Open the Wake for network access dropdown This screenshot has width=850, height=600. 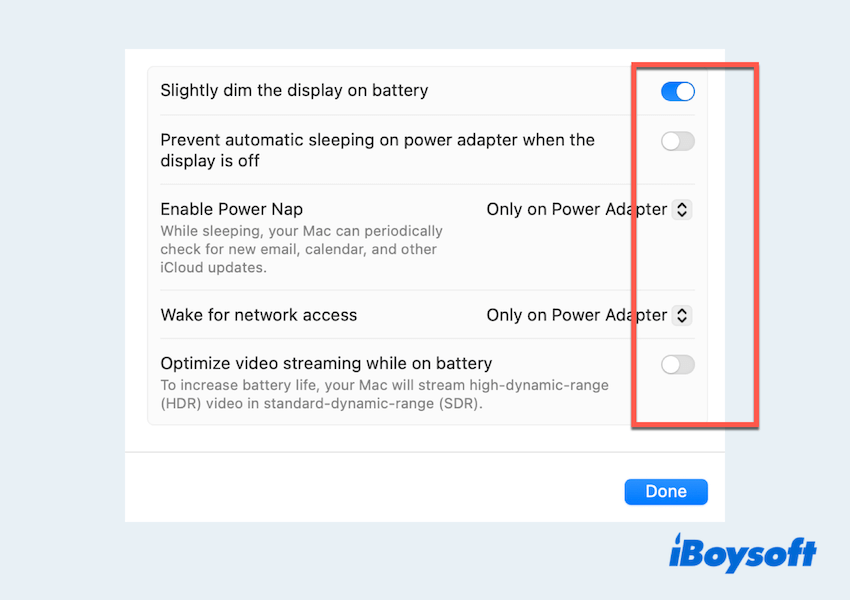pyautogui.click(x=589, y=315)
